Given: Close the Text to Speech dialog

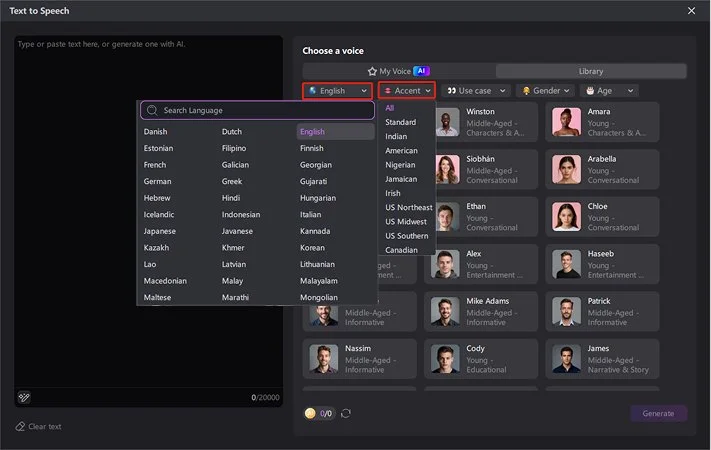Looking at the screenshot, I should 691,10.
